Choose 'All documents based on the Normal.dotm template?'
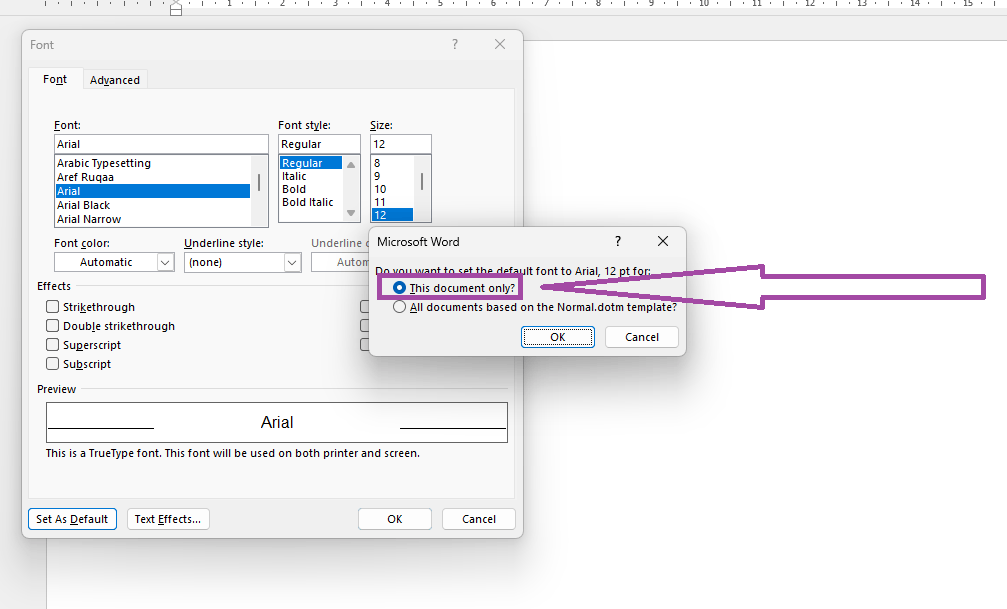Viewport: 1007px width, 609px height. pyautogui.click(x=400, y=307)
